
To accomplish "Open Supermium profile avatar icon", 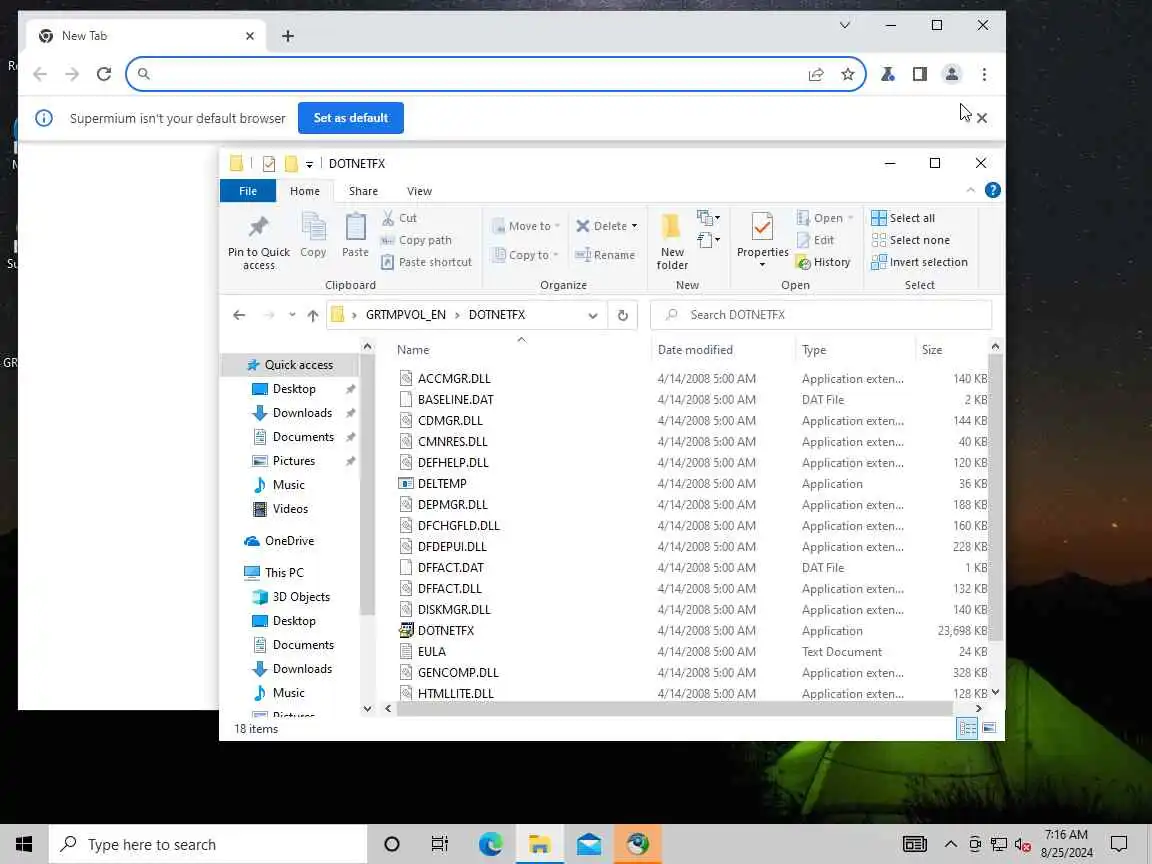I will tap(951, 74).
